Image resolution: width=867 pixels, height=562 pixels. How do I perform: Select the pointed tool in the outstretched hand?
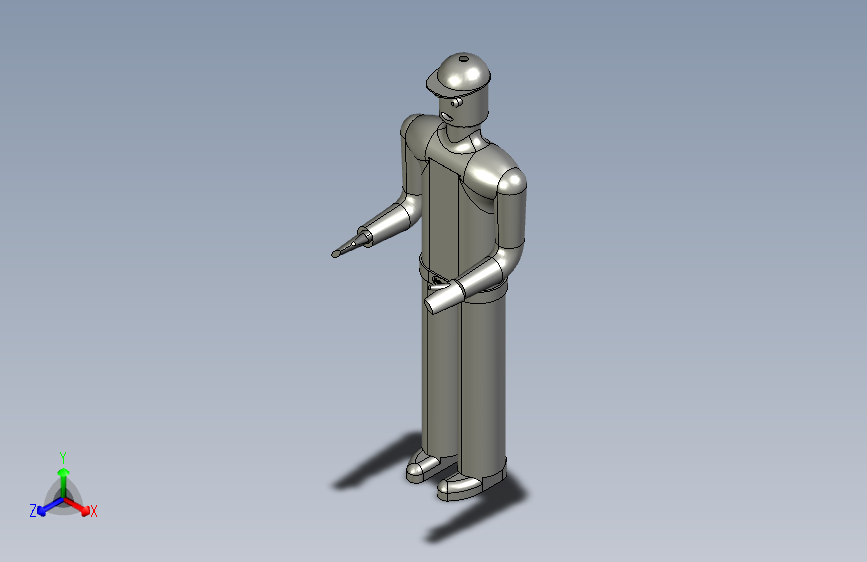pos(351,245)
